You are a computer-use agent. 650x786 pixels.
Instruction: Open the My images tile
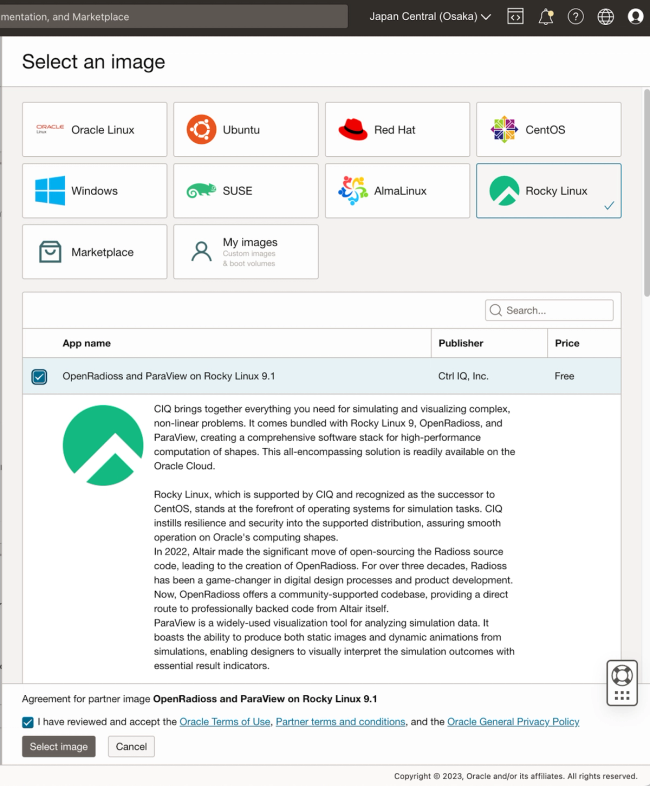(246, 252)
